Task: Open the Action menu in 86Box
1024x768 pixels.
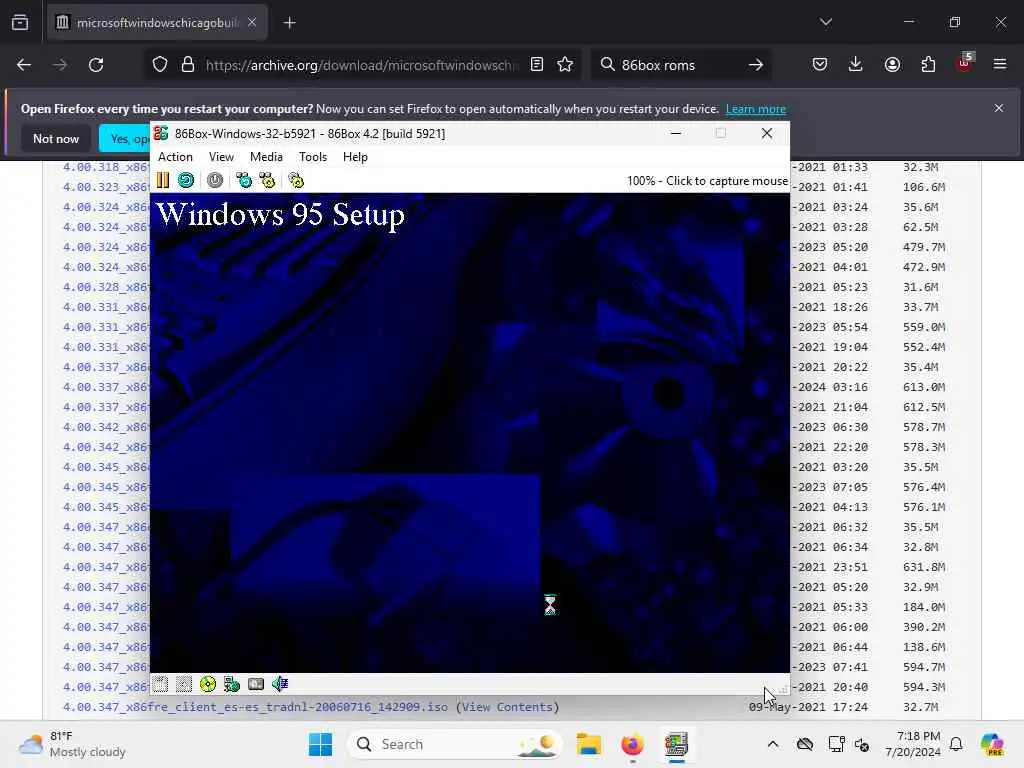Action: pyautogui.click(x=175, y=157)
